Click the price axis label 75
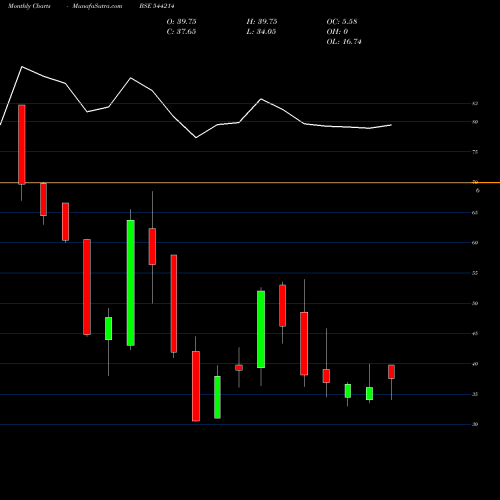The height and width of the screenshot is (500, 500). (x=475, y=152)
